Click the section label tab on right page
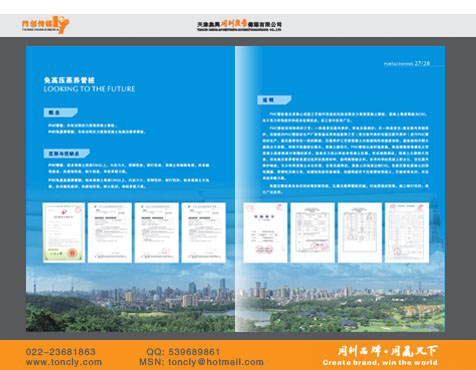 tap(274, 100)
